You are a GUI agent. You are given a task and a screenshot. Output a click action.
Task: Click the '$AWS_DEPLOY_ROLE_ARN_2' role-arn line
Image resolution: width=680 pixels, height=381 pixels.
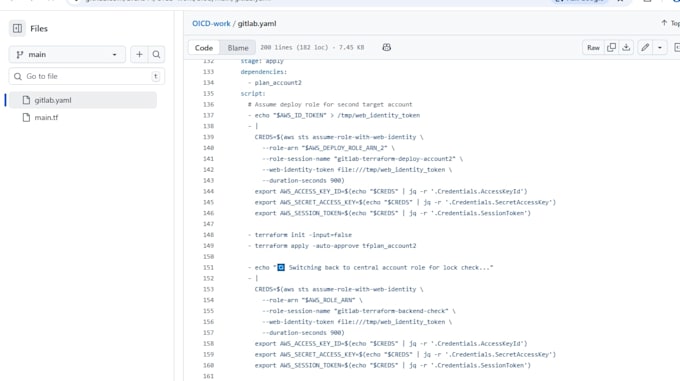point(328,148)
